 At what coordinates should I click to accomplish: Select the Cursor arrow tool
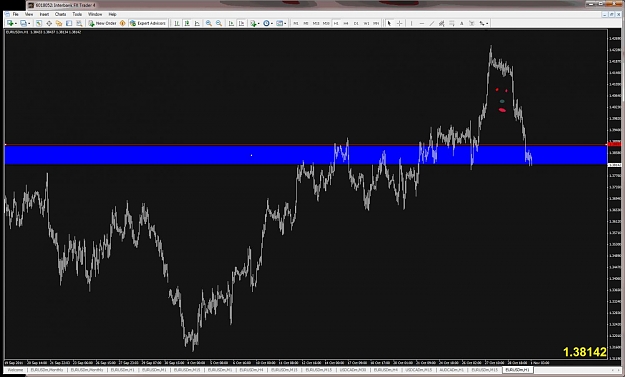(x=389, y=24)
